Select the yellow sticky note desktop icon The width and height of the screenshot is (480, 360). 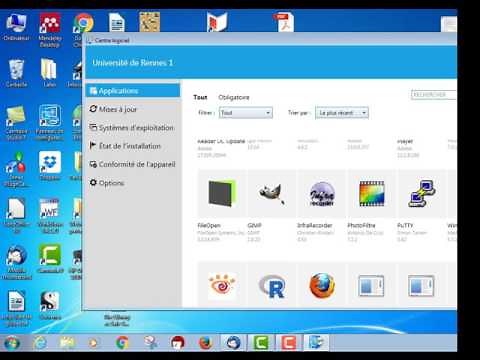16,123
